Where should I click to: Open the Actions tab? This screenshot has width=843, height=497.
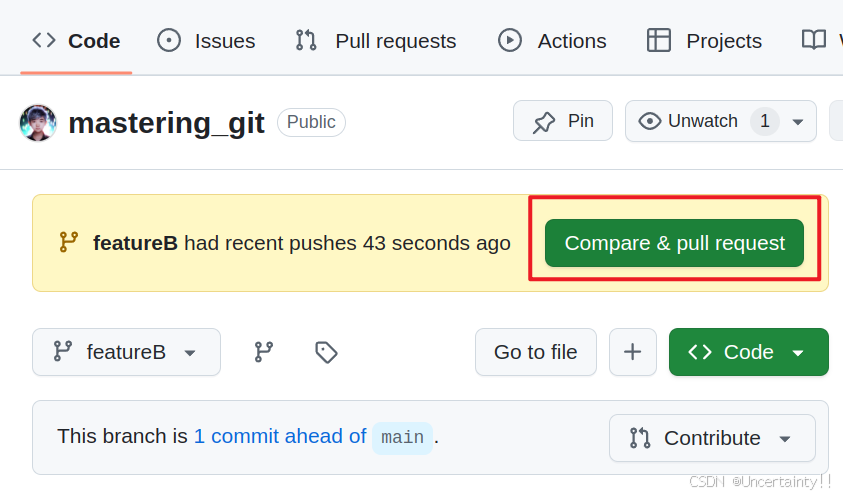point(552,41)
